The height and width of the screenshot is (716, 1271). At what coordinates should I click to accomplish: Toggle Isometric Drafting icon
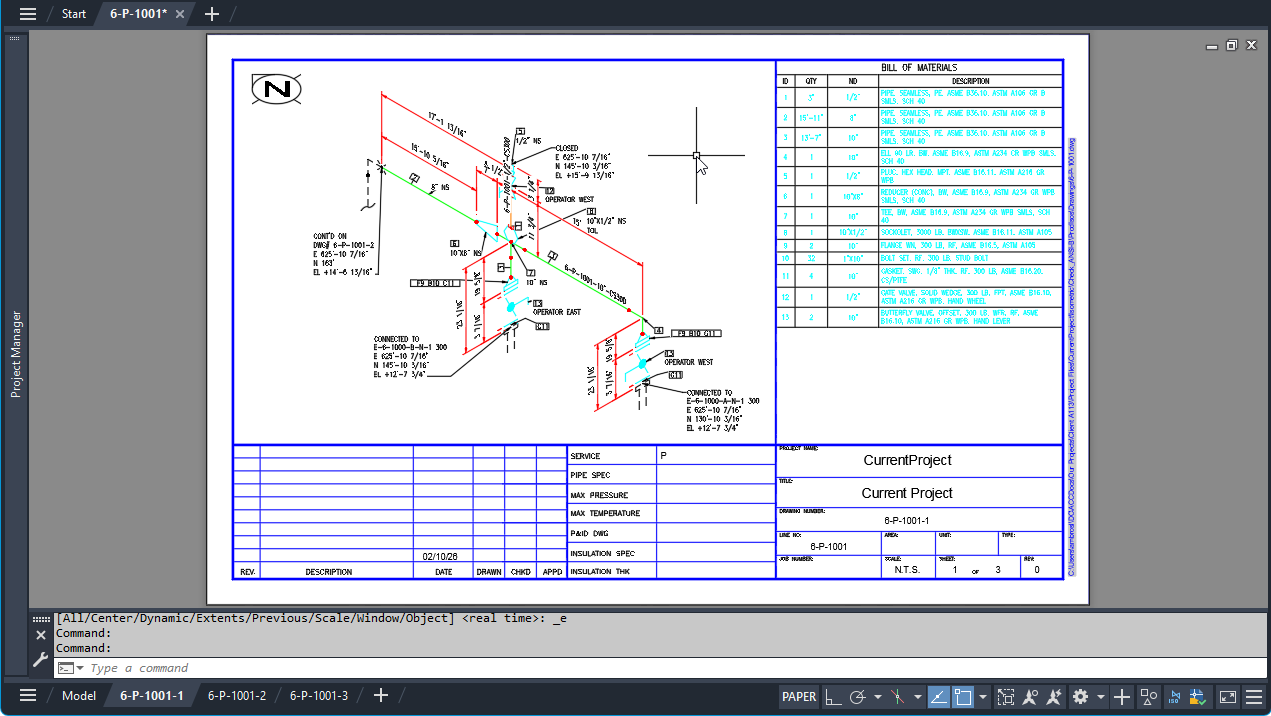click(x=897, y=696)
